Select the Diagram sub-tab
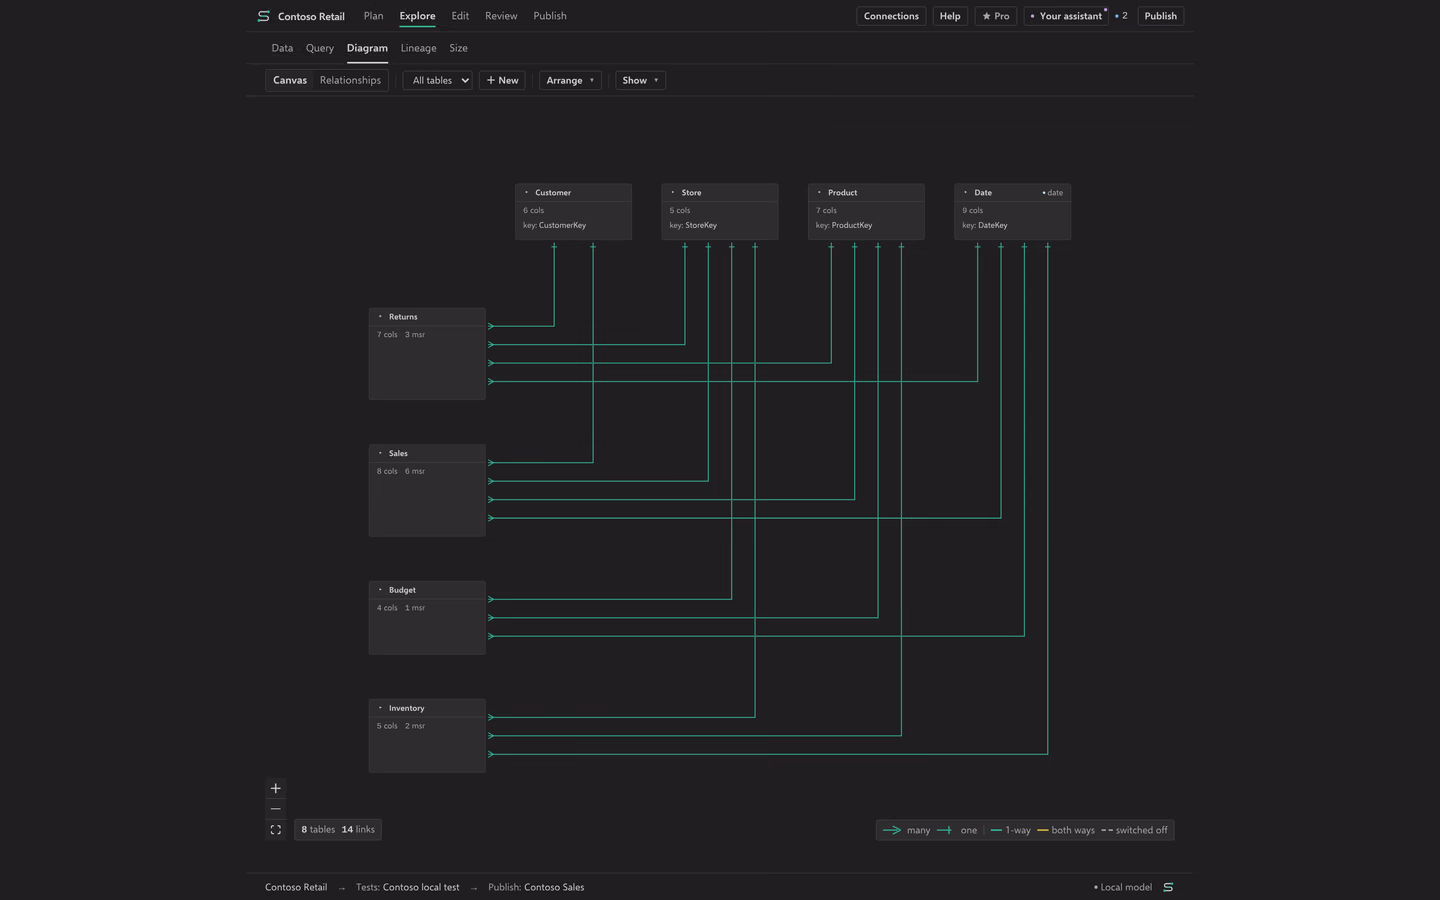The height and width of the screenshot is (900, 1440). [x=367, y=48]
